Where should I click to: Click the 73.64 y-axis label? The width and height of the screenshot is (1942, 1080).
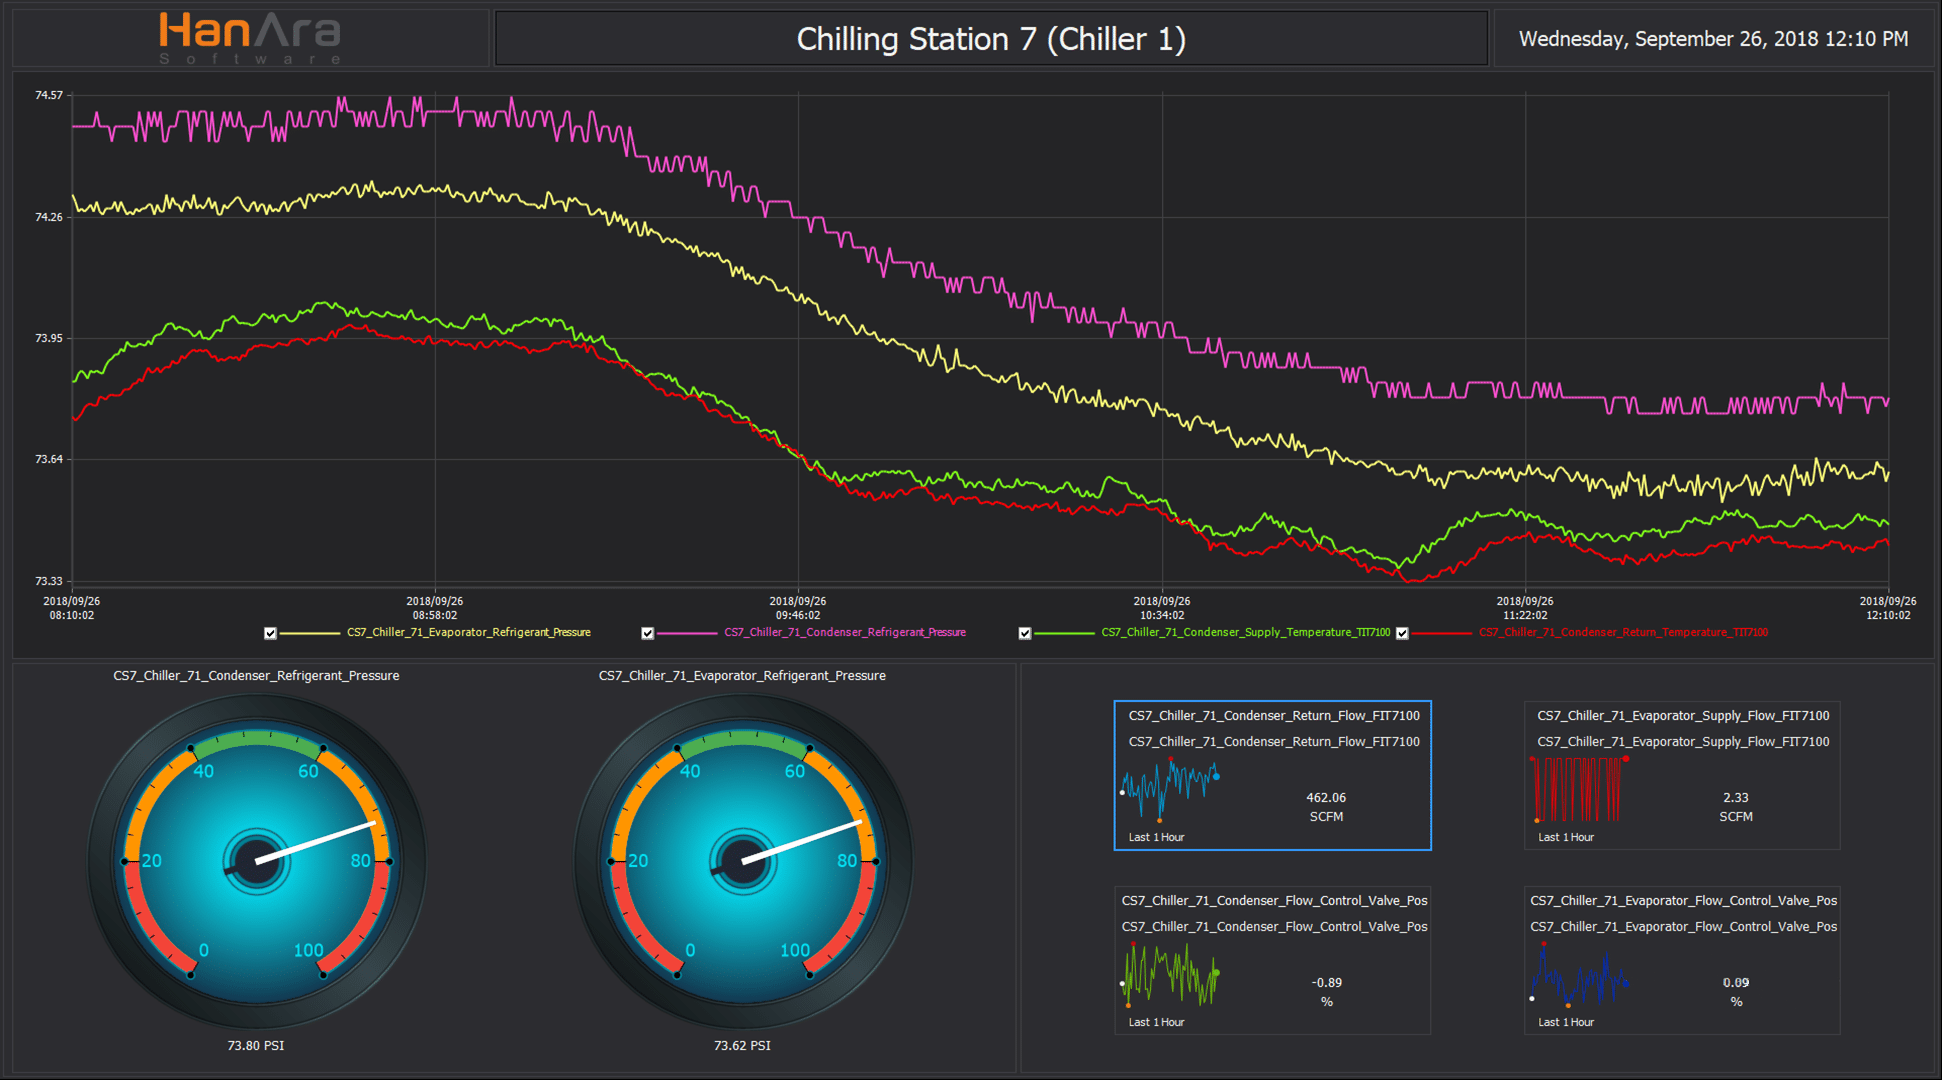click(48, 459)
